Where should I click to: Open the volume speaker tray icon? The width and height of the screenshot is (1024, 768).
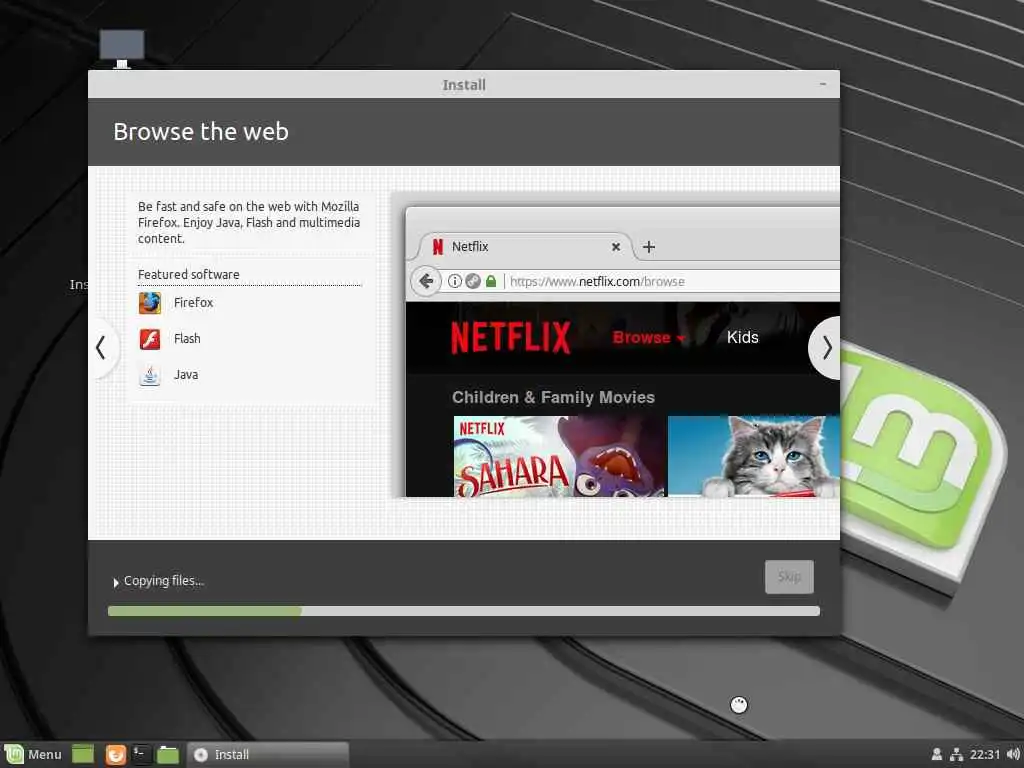click(1013, 754)
